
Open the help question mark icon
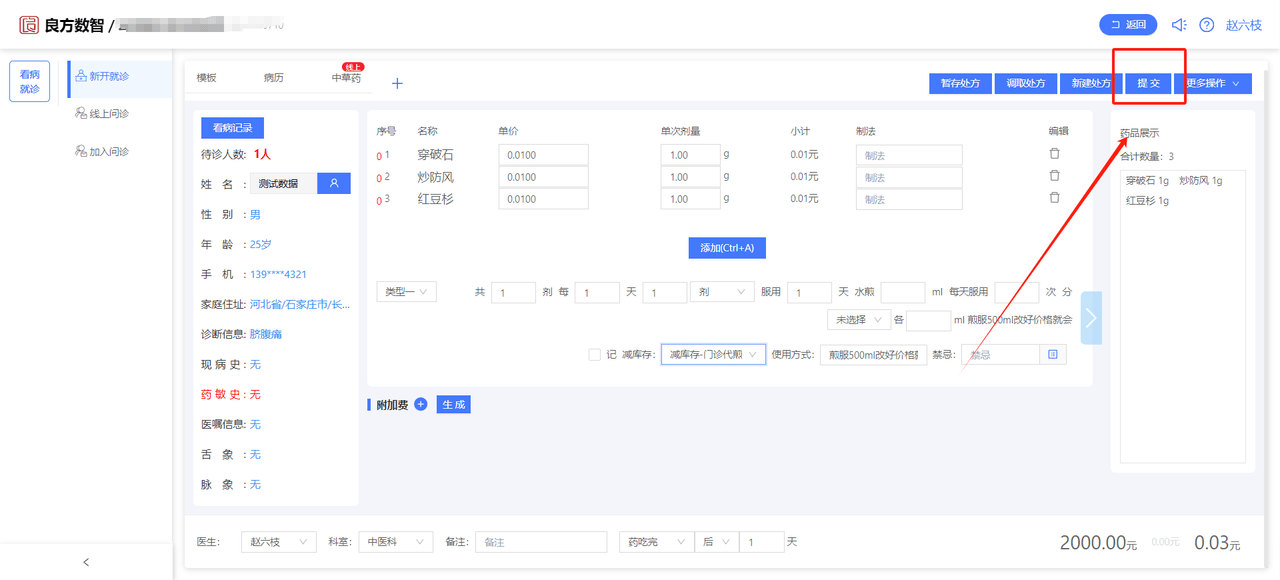point(1207,25)
